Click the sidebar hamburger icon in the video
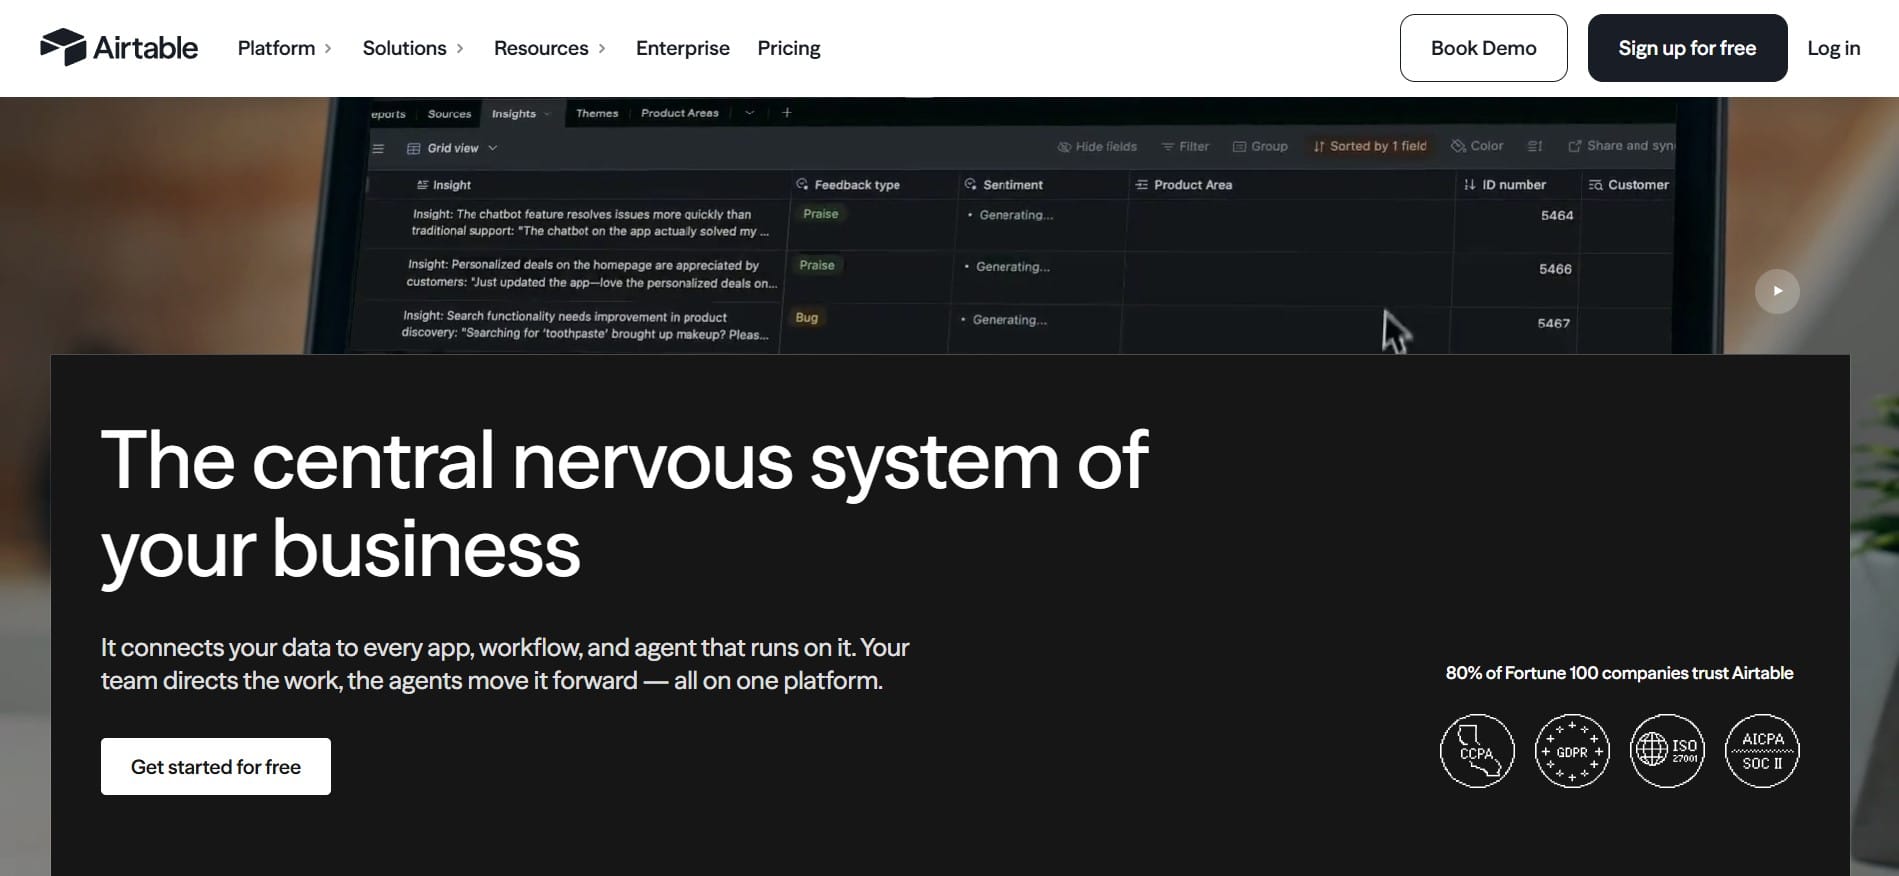Screen dimensions: 1899x876 pos(378,149)
